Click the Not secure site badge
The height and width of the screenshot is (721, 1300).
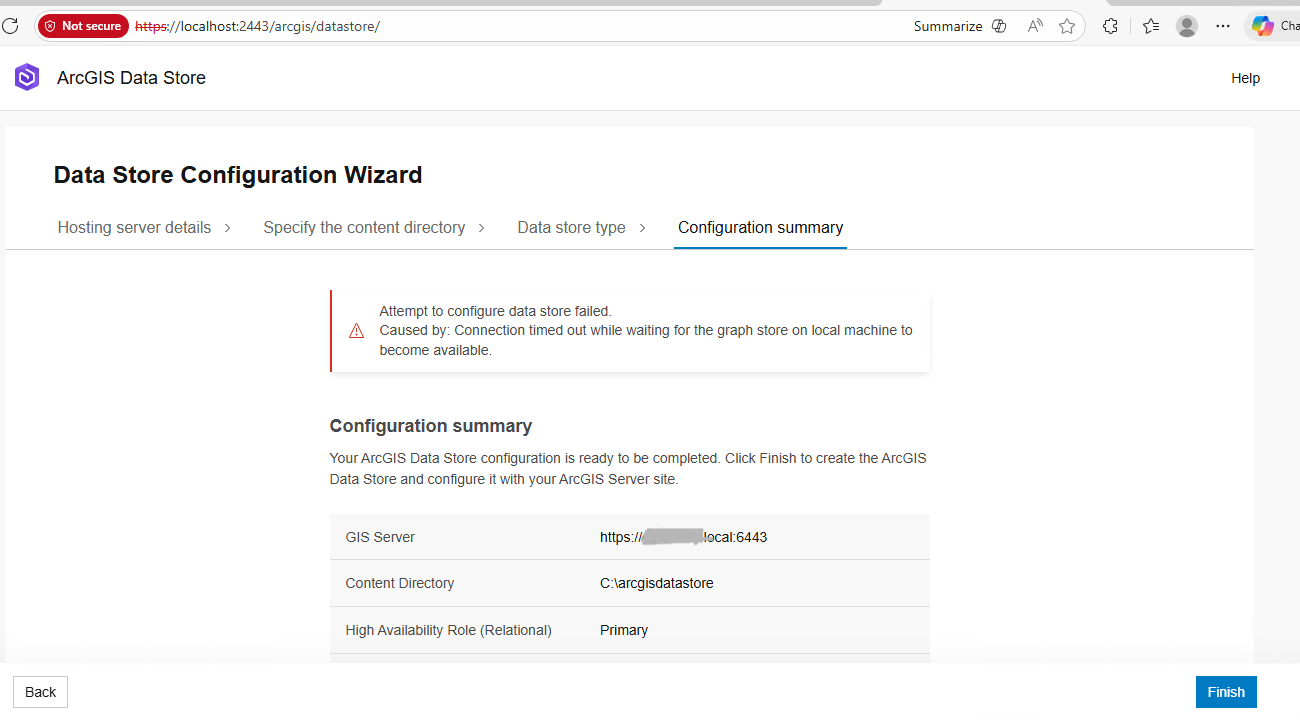83,26
